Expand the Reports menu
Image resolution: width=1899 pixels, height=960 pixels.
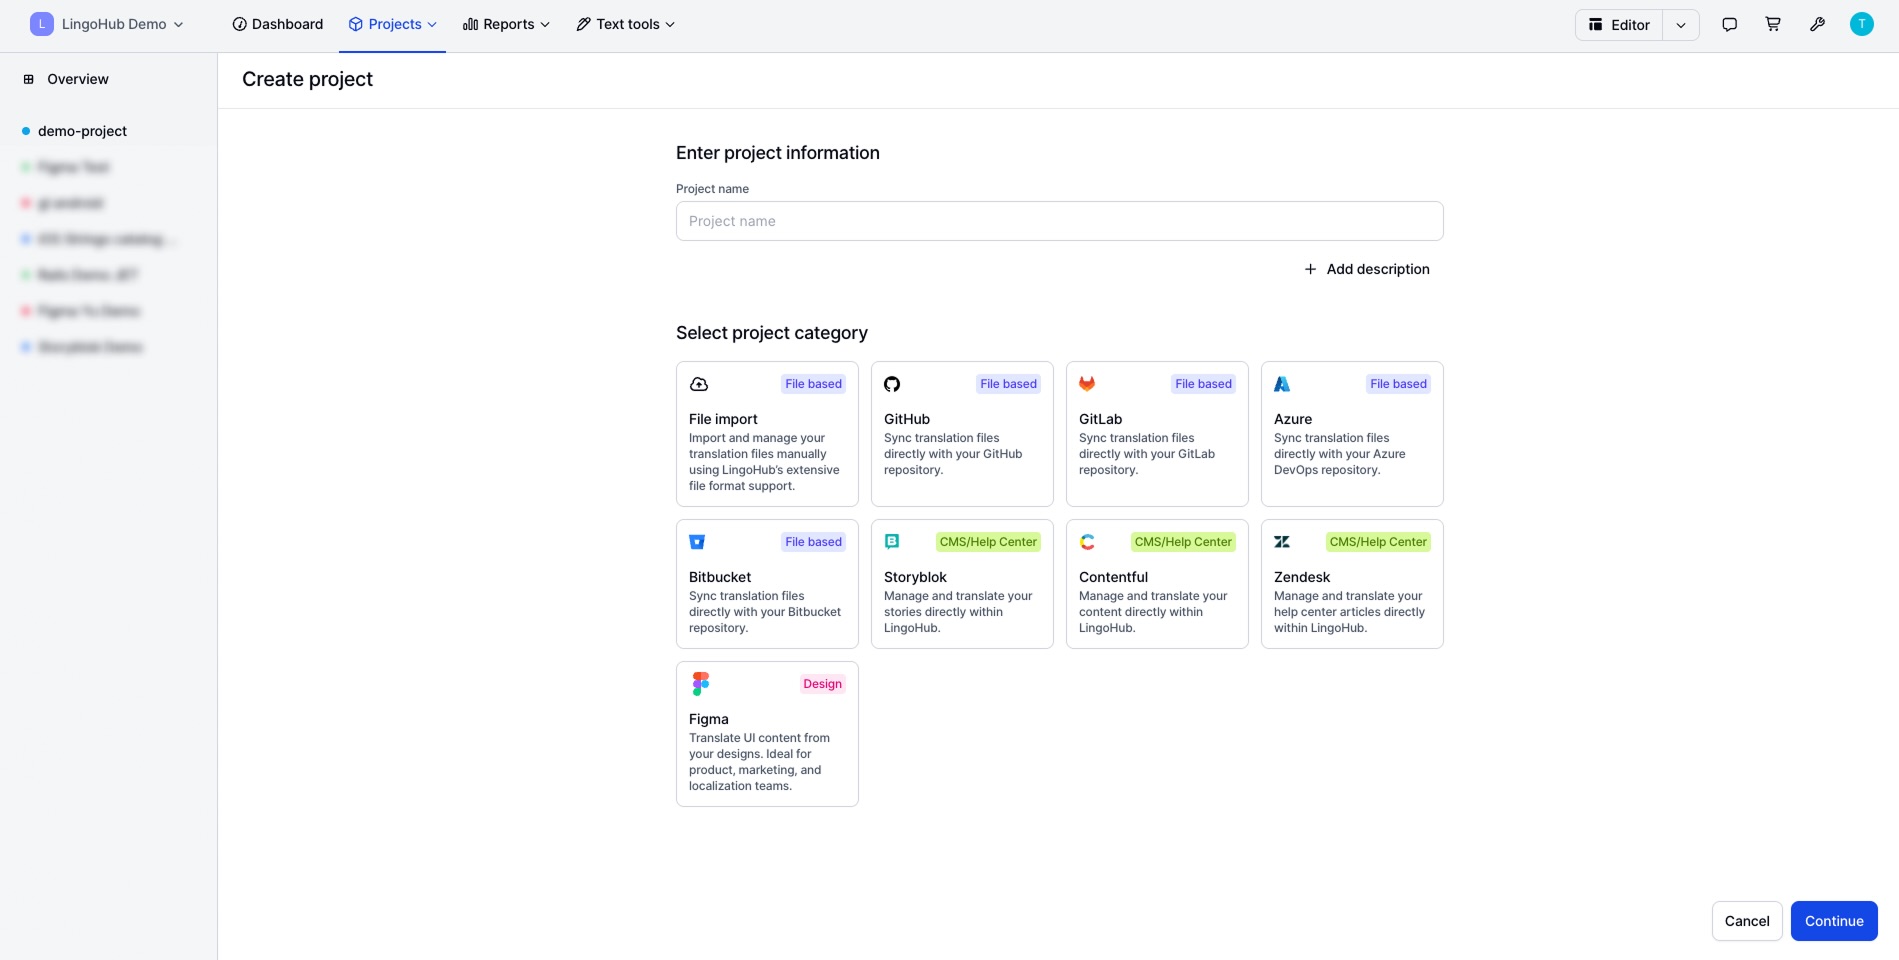[506, 25]
